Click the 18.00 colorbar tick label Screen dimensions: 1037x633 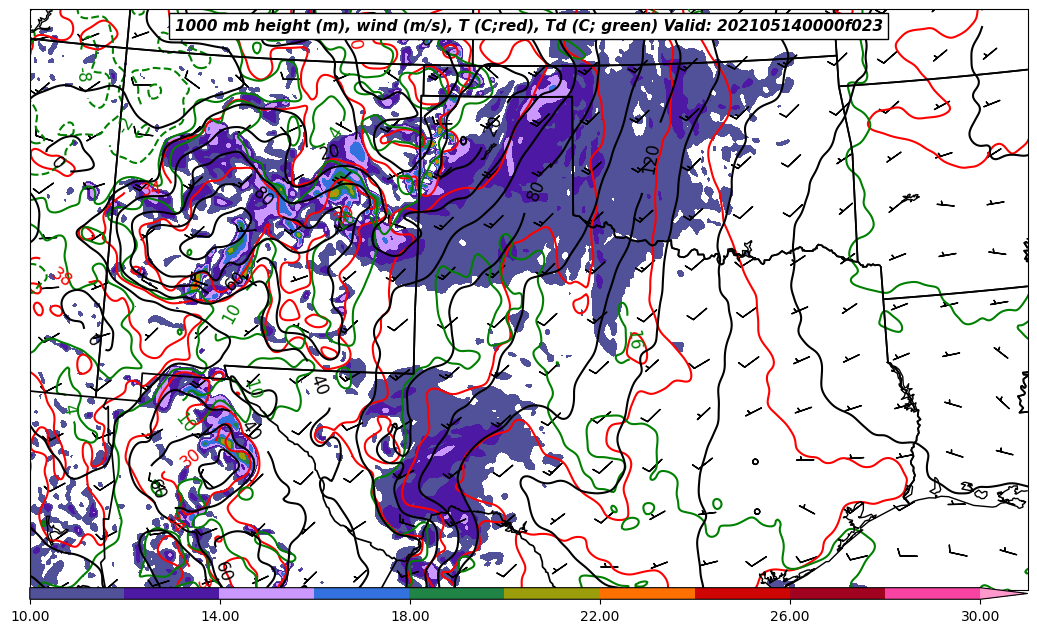[x=409, y=616]
